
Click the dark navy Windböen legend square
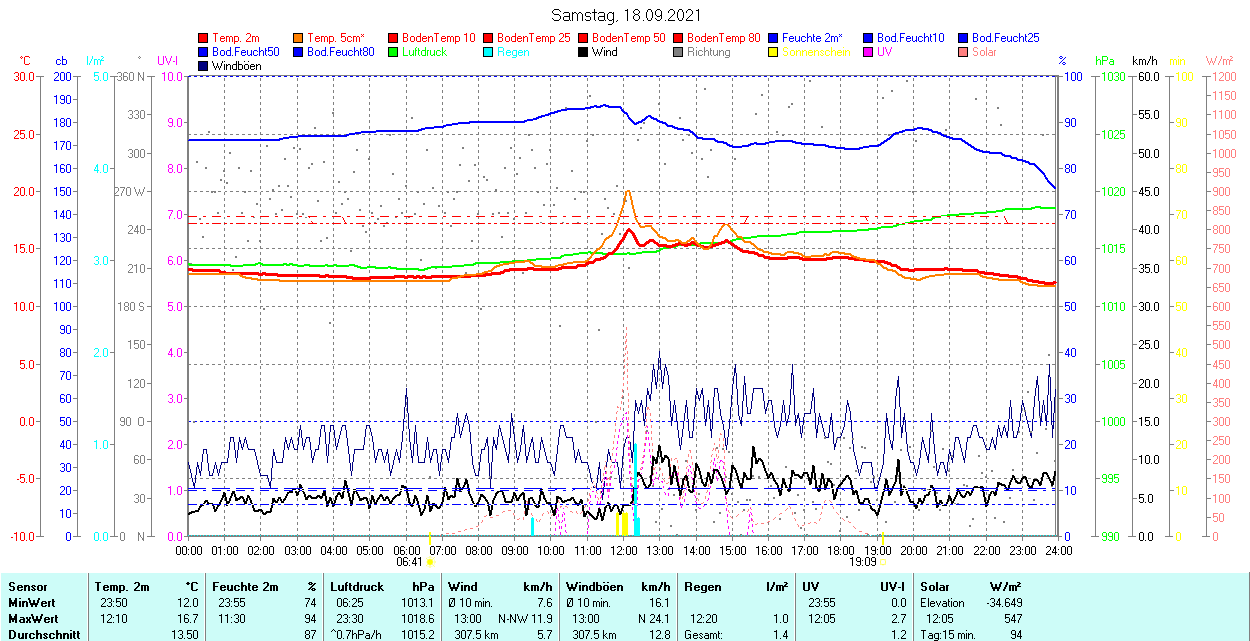(x=204, y=66)
